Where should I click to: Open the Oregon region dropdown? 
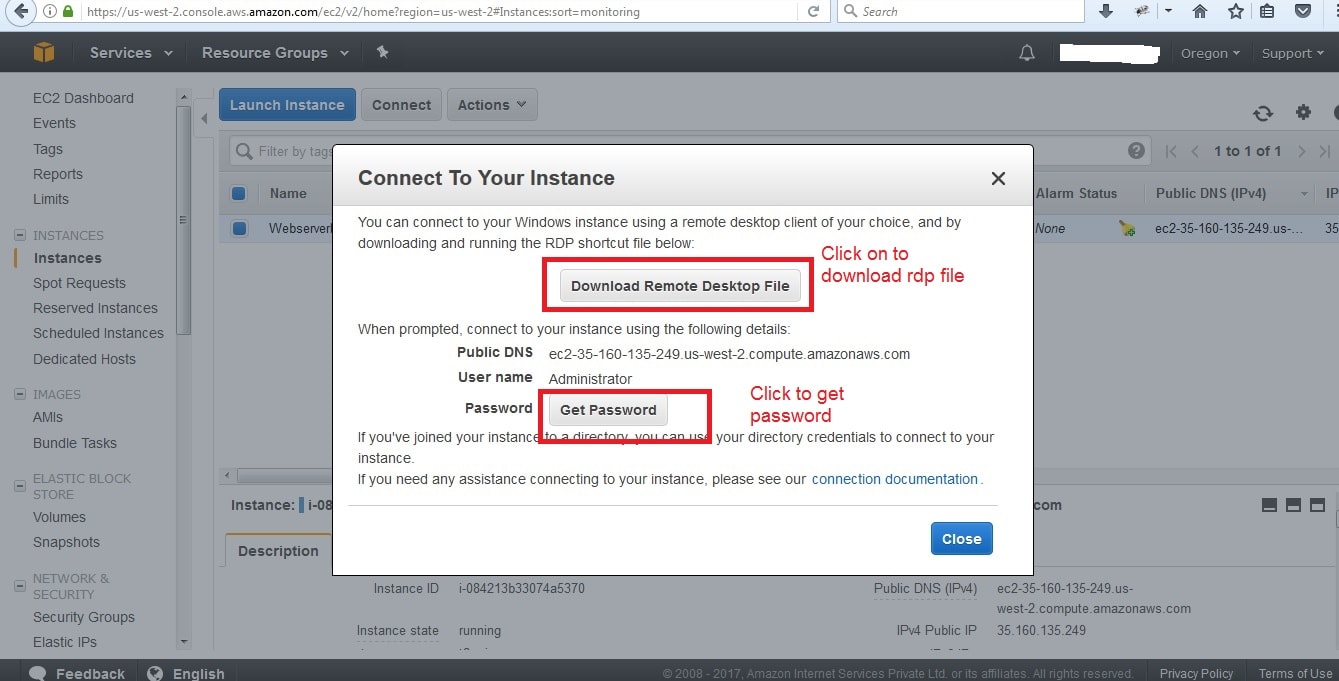pos(1210,53)
